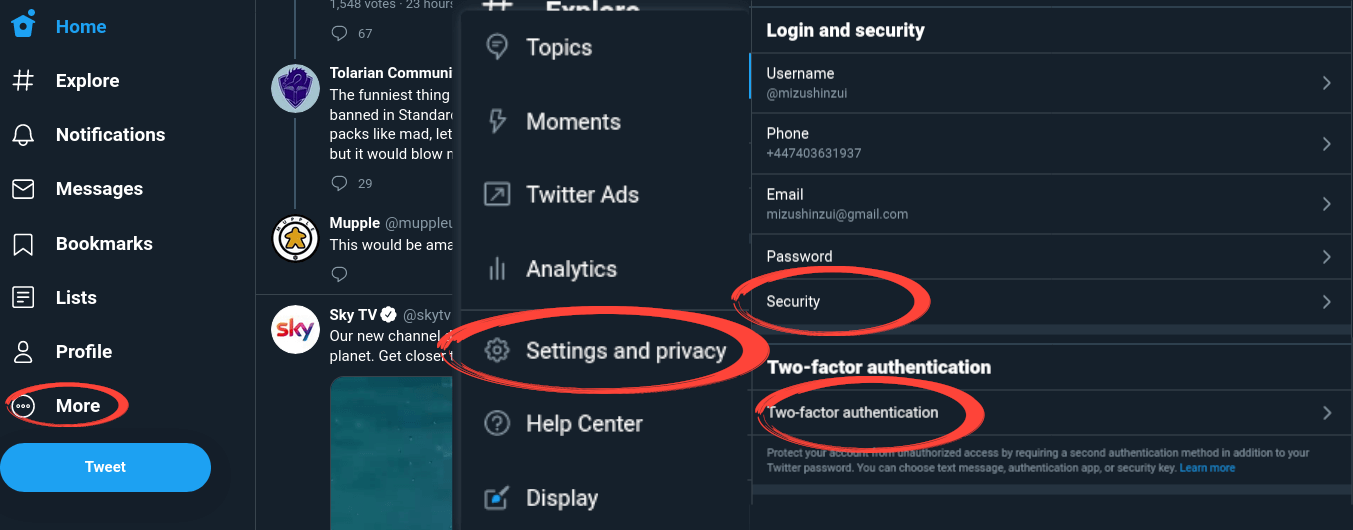Open the Sky TV profile avatar
Viewport: 1353px width, 530px height.
point(295,329)
